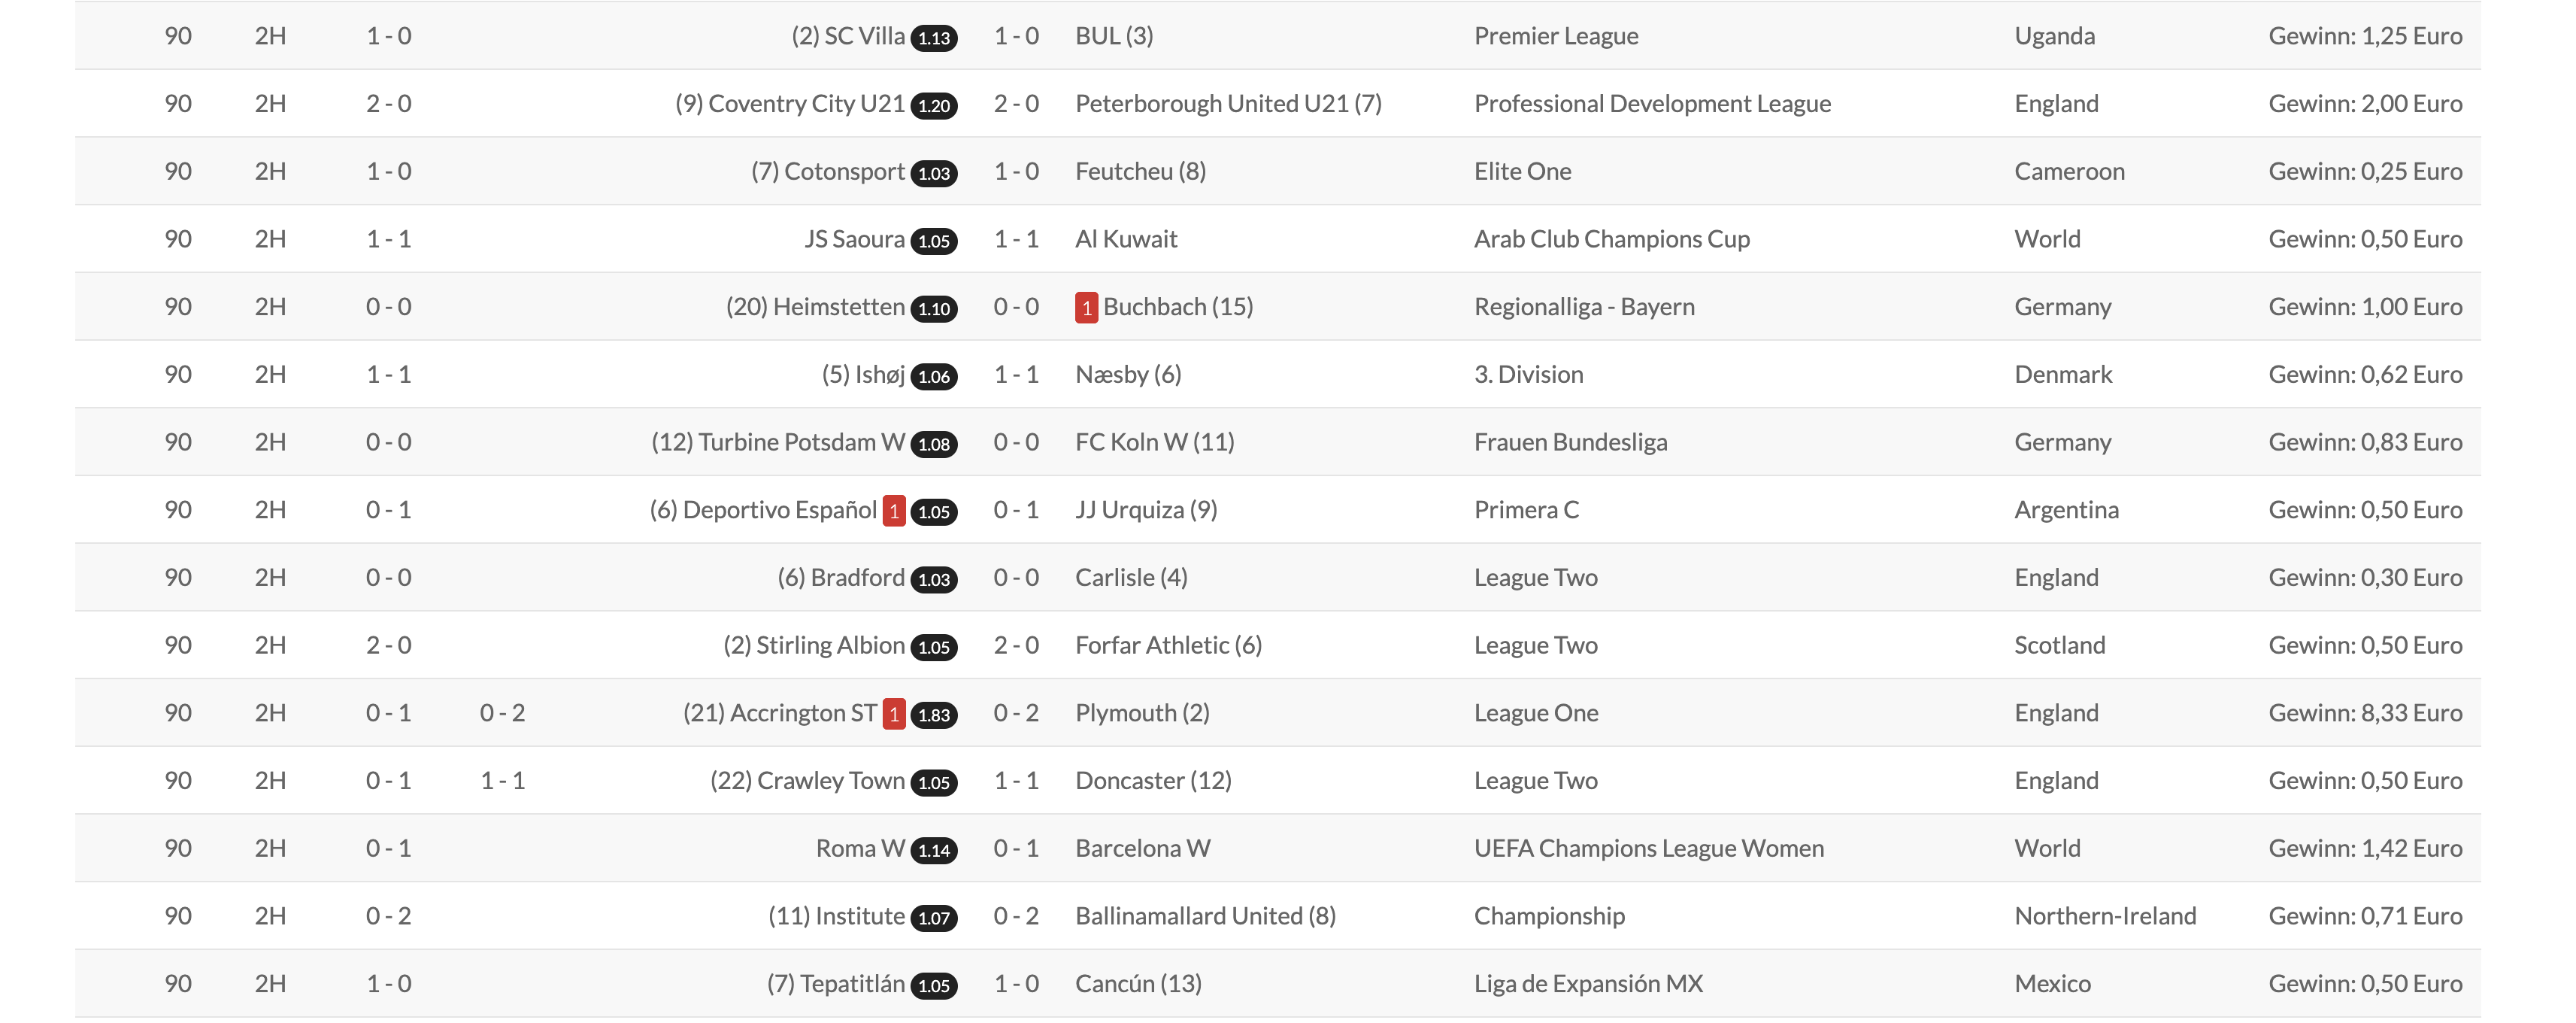Click UEFA Champions League Women competition

(1648, 848)
